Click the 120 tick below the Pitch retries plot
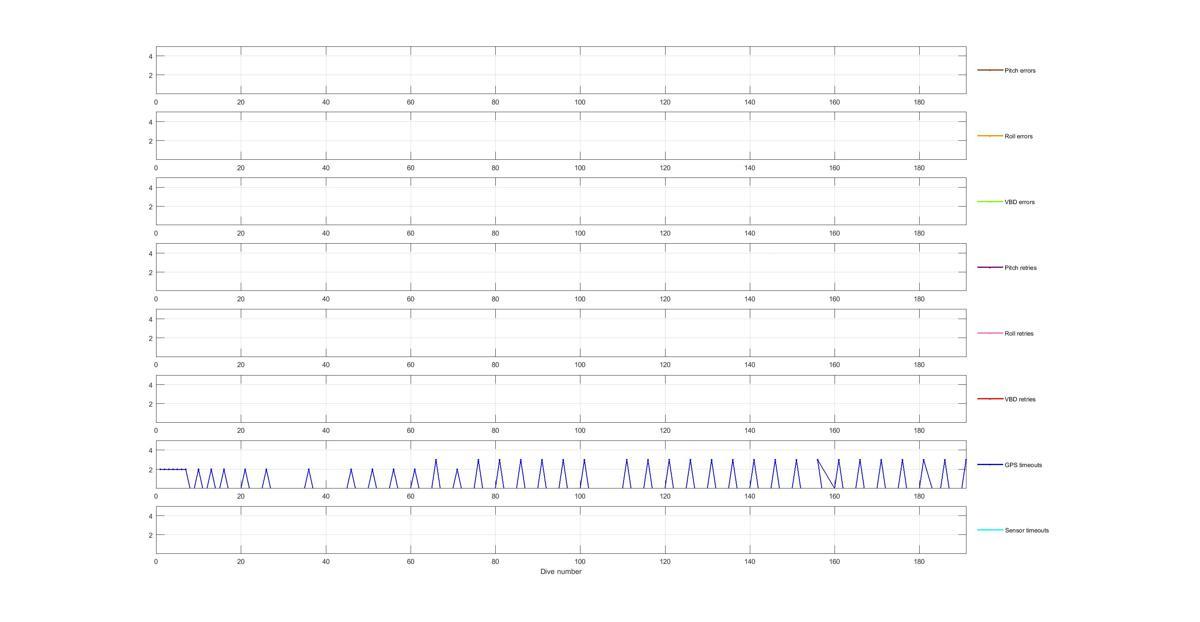This screenshot has width=1200, height=622. [665, 299]
